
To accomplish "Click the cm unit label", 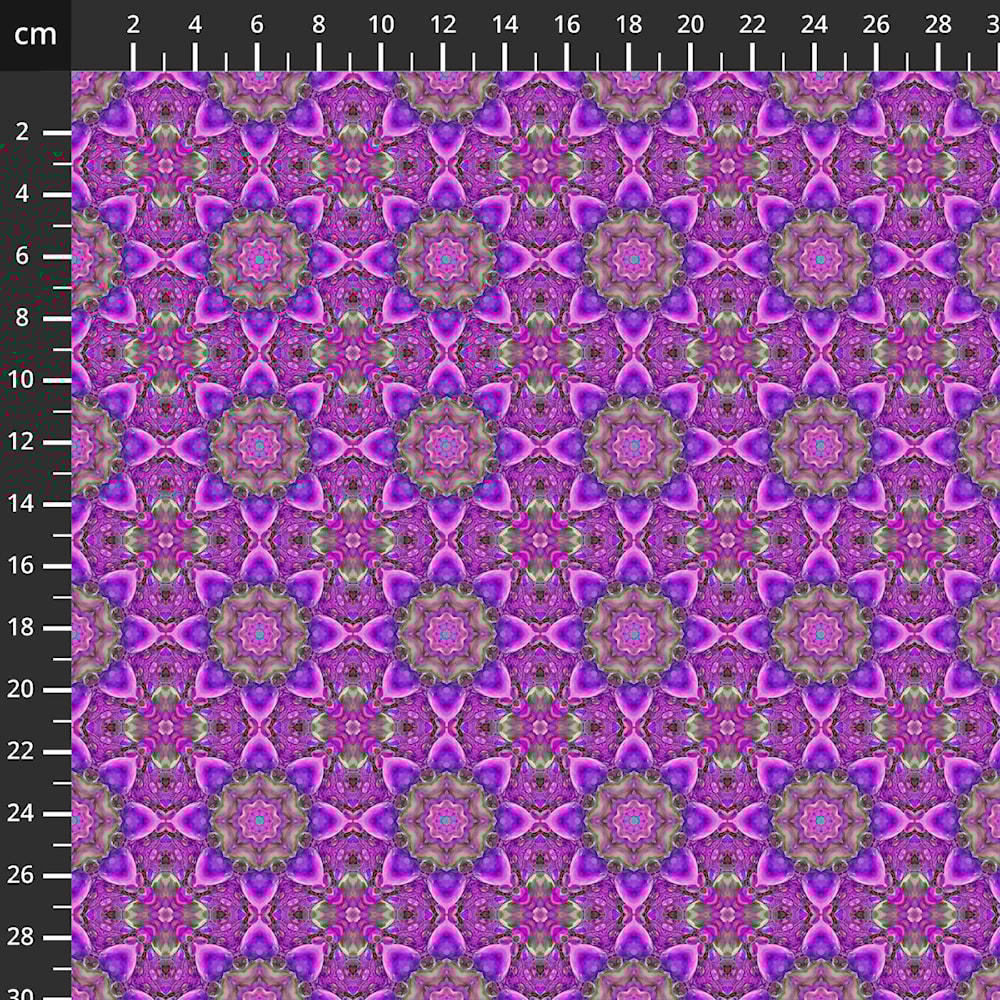I will click(x=35, y=35).
